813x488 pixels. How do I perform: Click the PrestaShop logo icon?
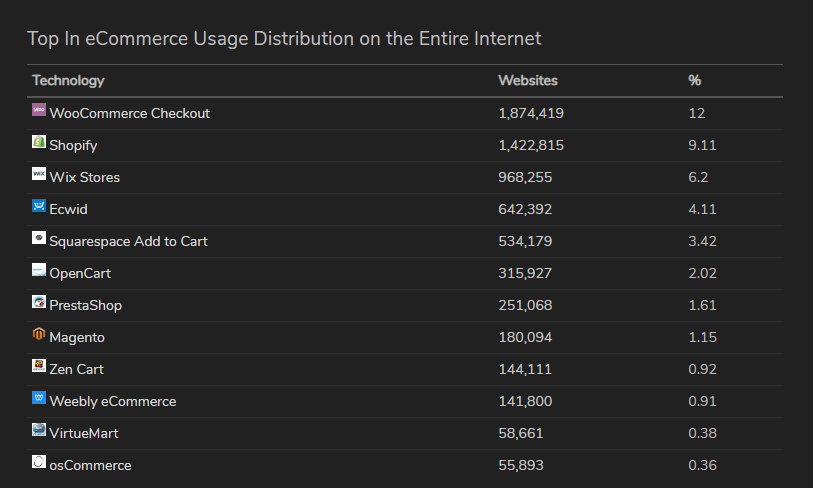click(x=39, y=302)
